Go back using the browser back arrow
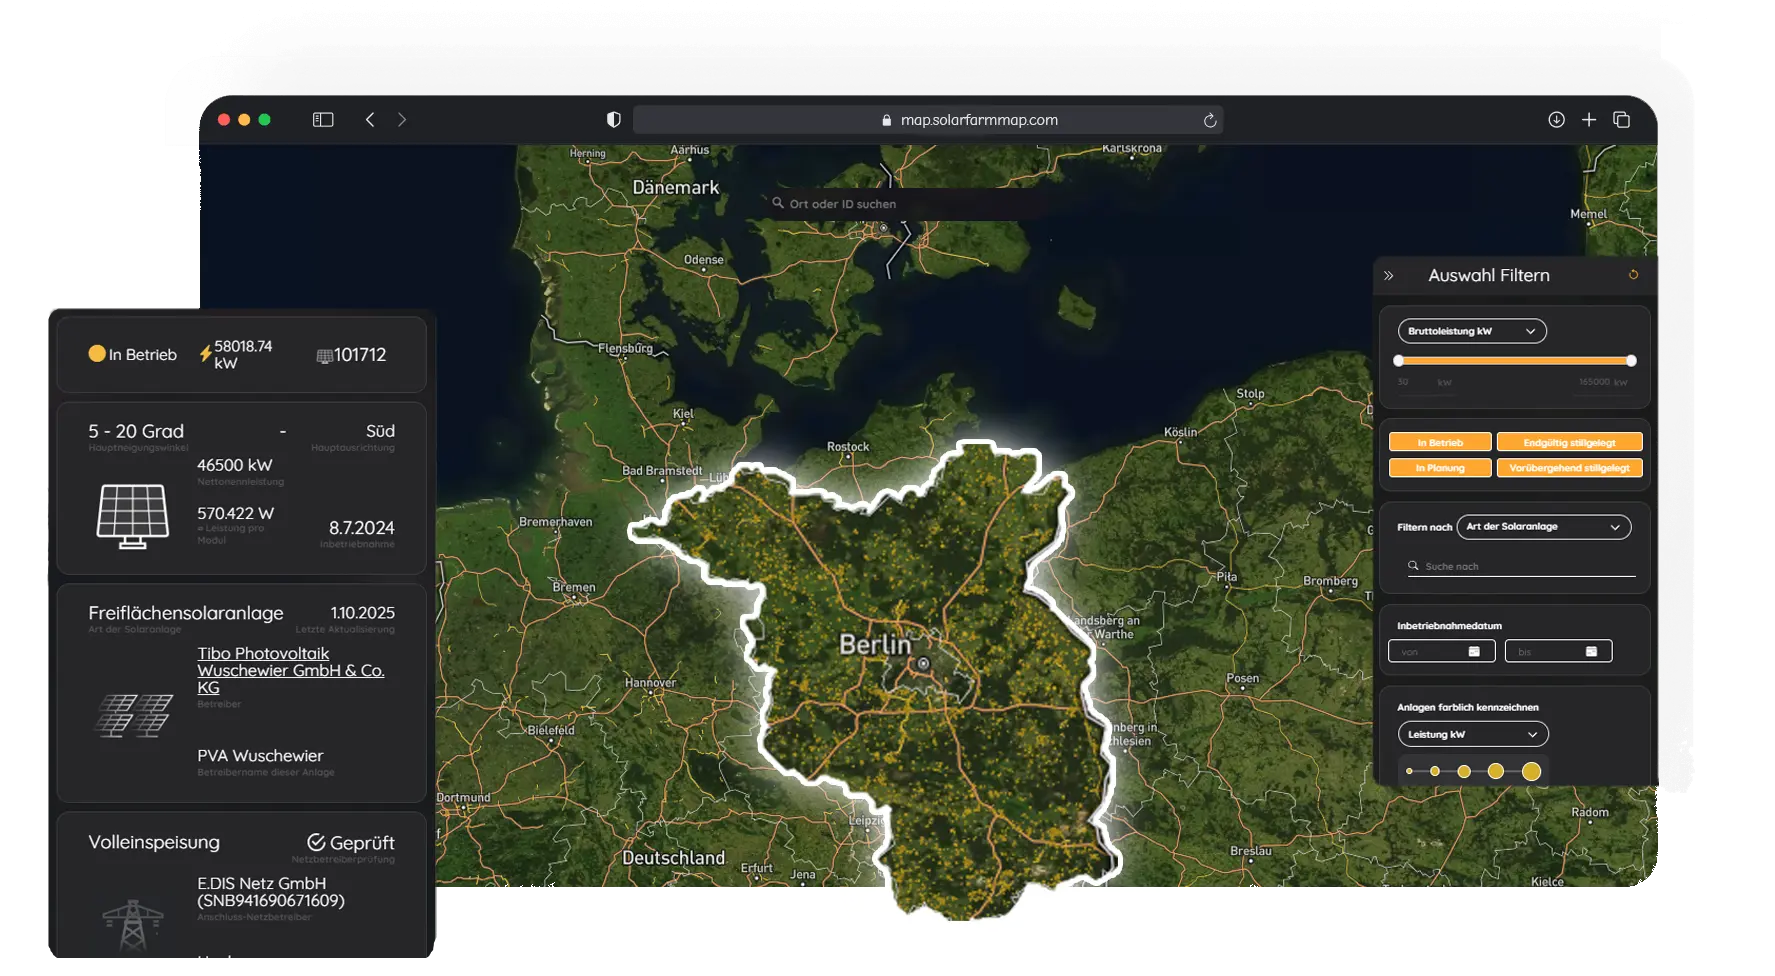 (370, 120)
